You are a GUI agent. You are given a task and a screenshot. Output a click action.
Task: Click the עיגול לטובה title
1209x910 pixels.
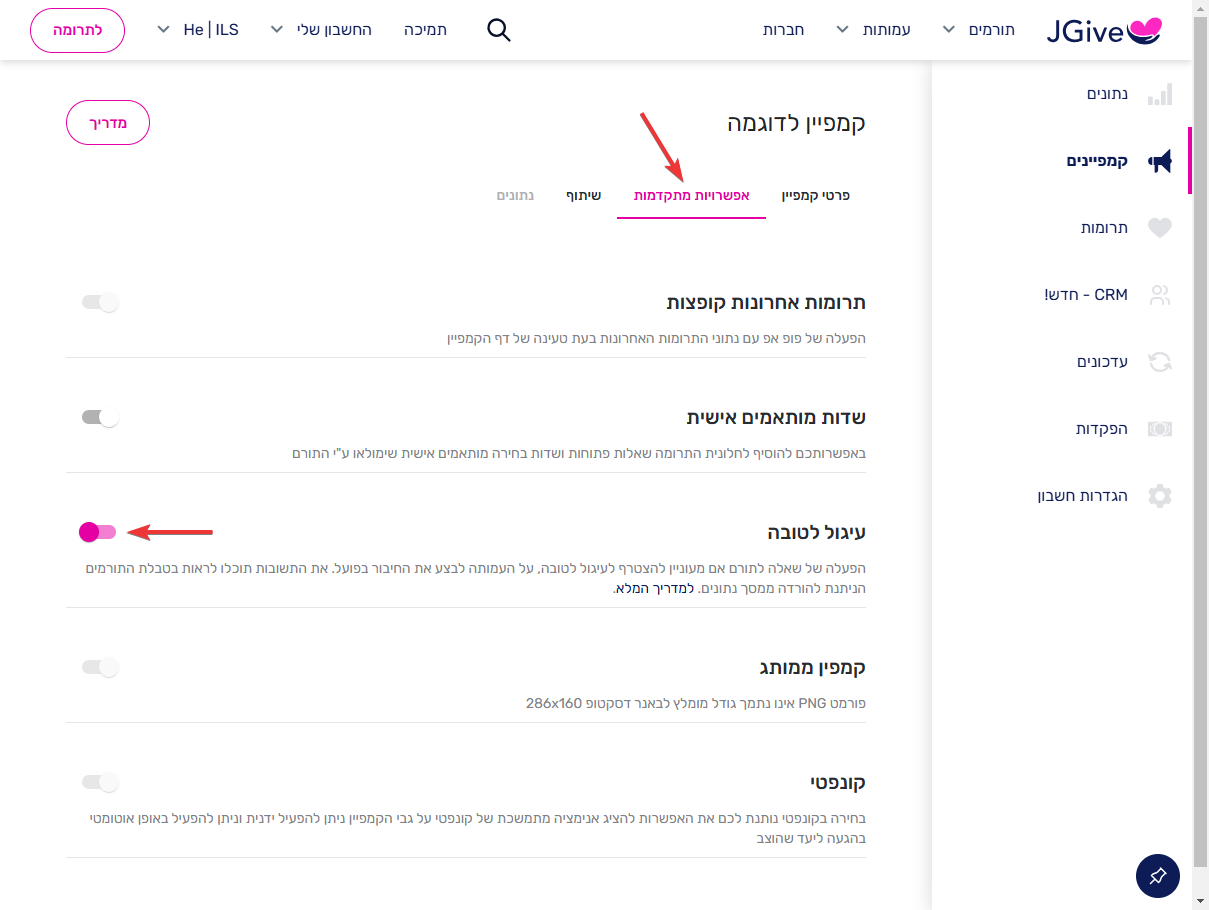816,532
